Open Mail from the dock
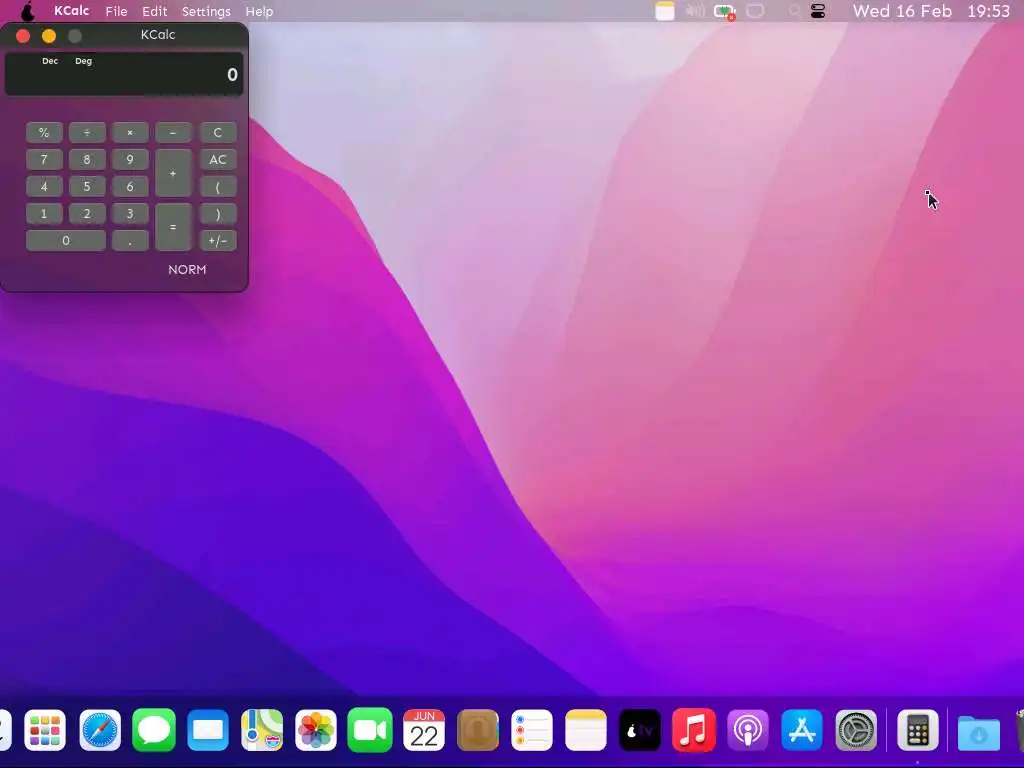This screenshot has height=768, width=1024. click(x=208, y=730)
